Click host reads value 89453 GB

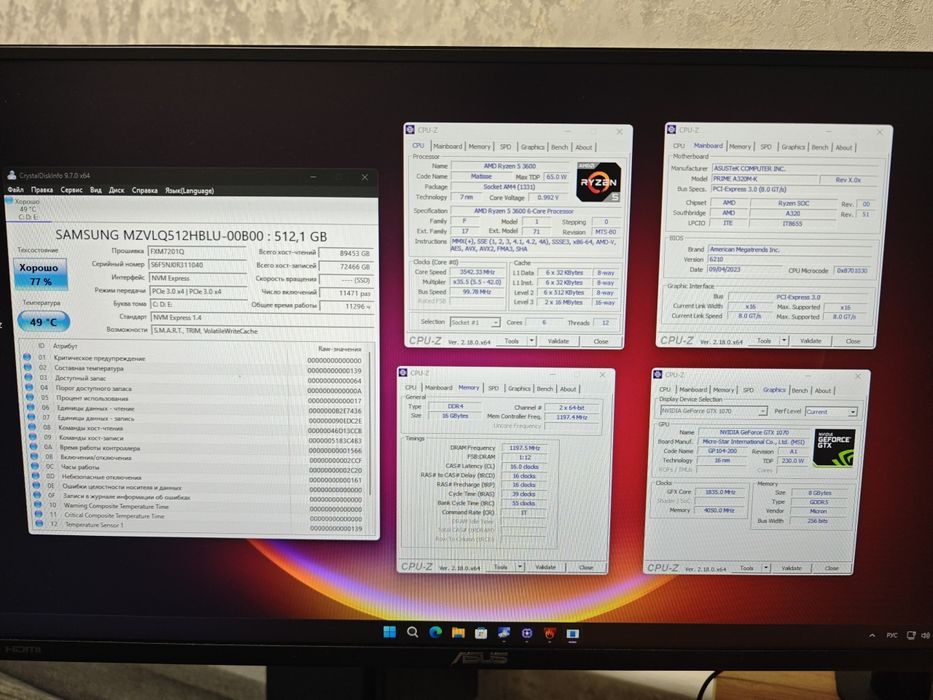coord(346,253)
